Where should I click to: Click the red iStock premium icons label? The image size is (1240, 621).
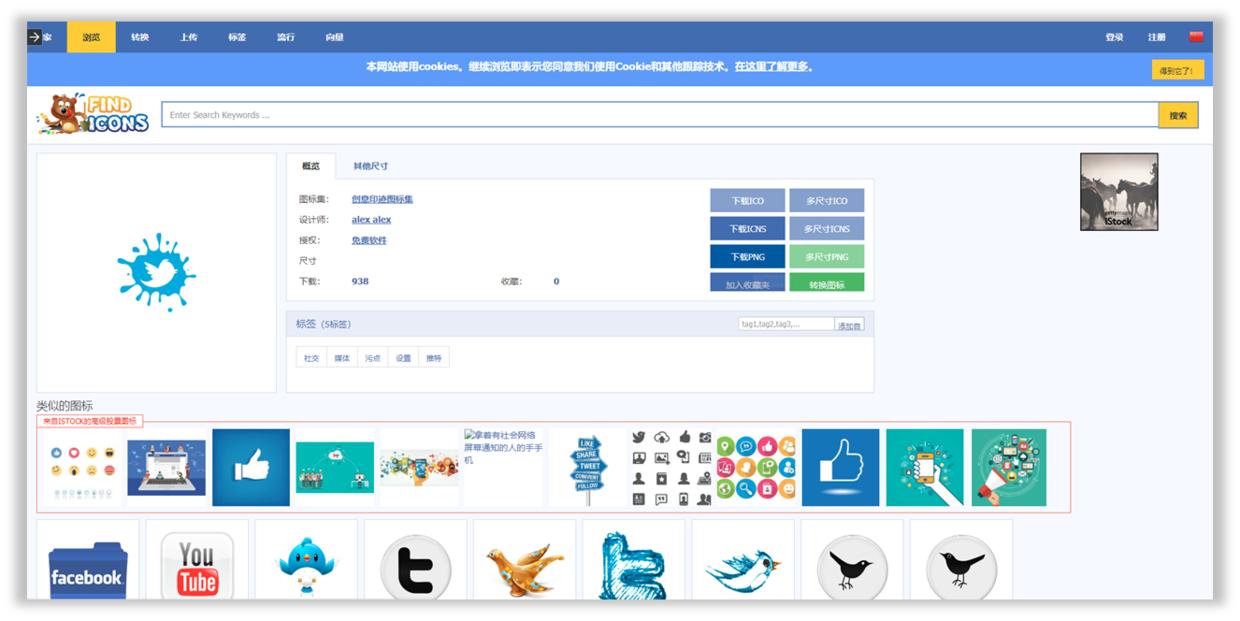point(90,421)
